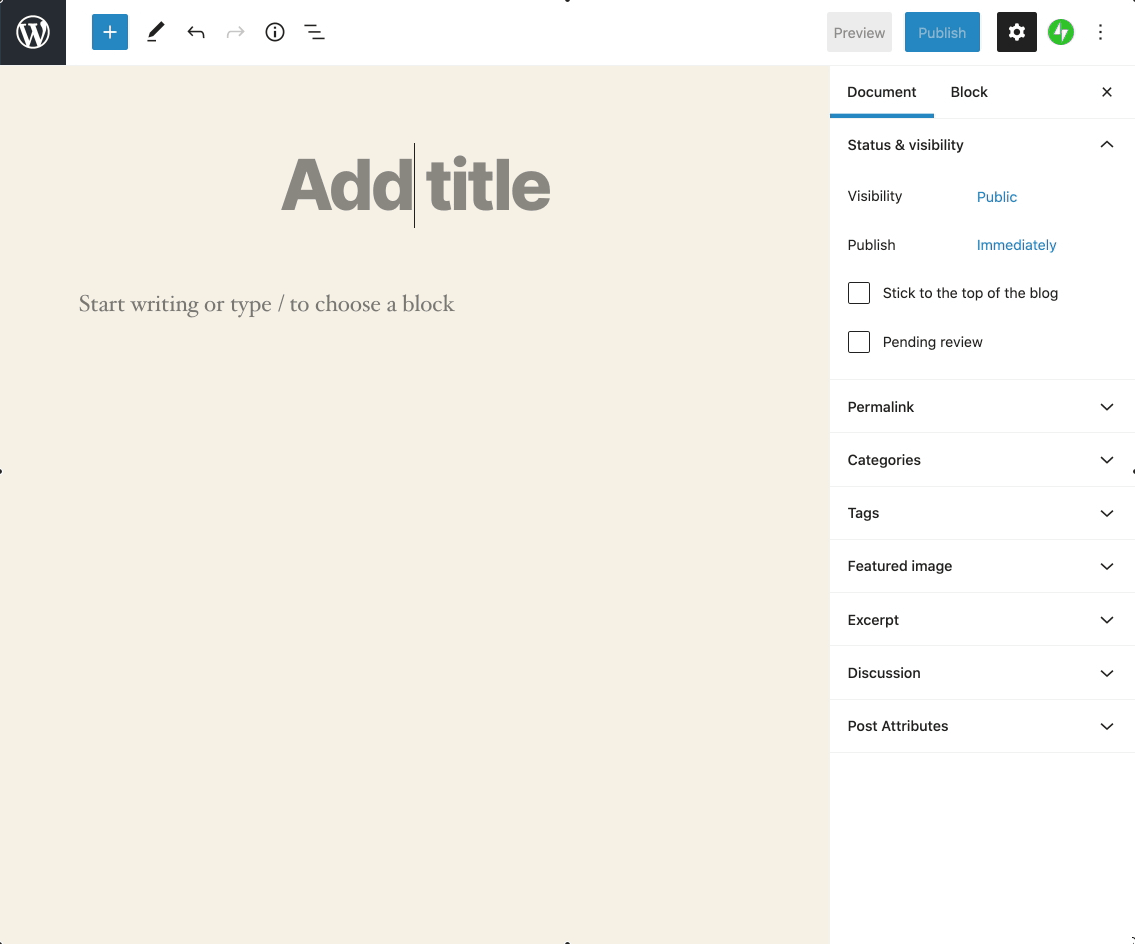Click the Start writing paragraph field
The image size is (1135, 944).
267,304
